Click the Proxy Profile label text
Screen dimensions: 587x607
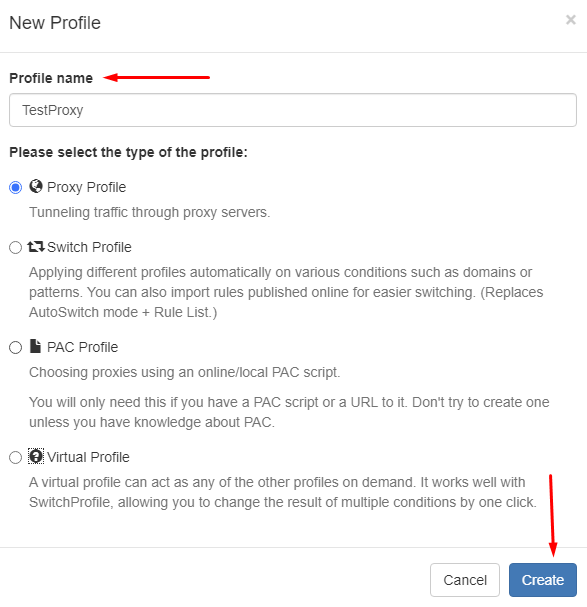tap(86, 187)
